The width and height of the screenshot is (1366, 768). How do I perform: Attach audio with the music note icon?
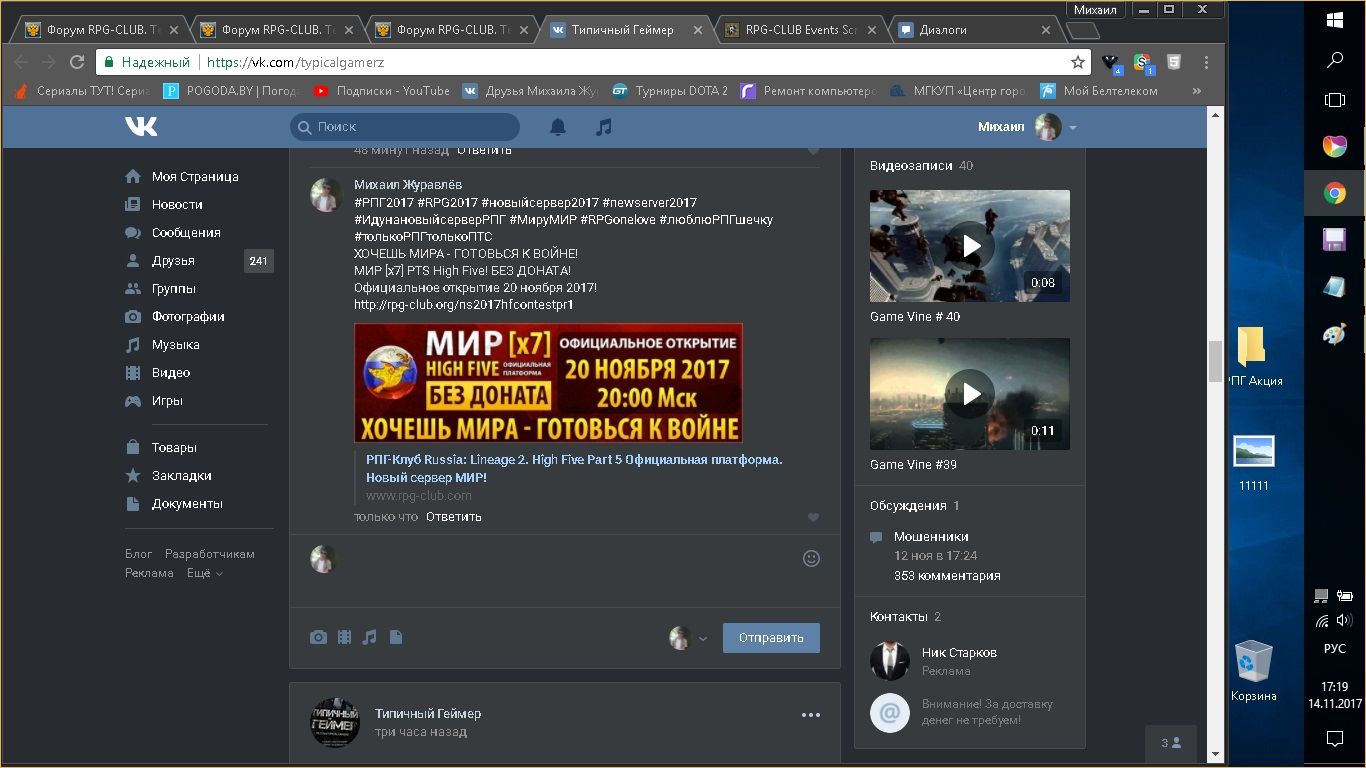369,637
